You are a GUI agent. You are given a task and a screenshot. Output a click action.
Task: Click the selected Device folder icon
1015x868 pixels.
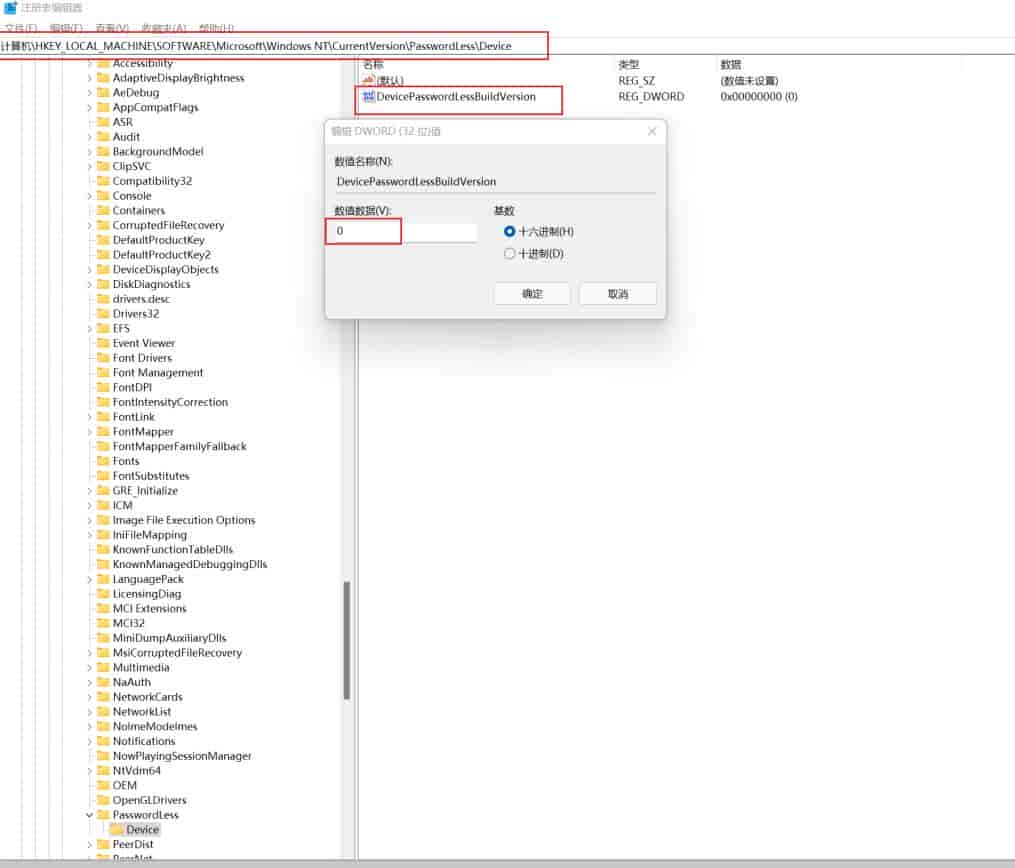117,829
